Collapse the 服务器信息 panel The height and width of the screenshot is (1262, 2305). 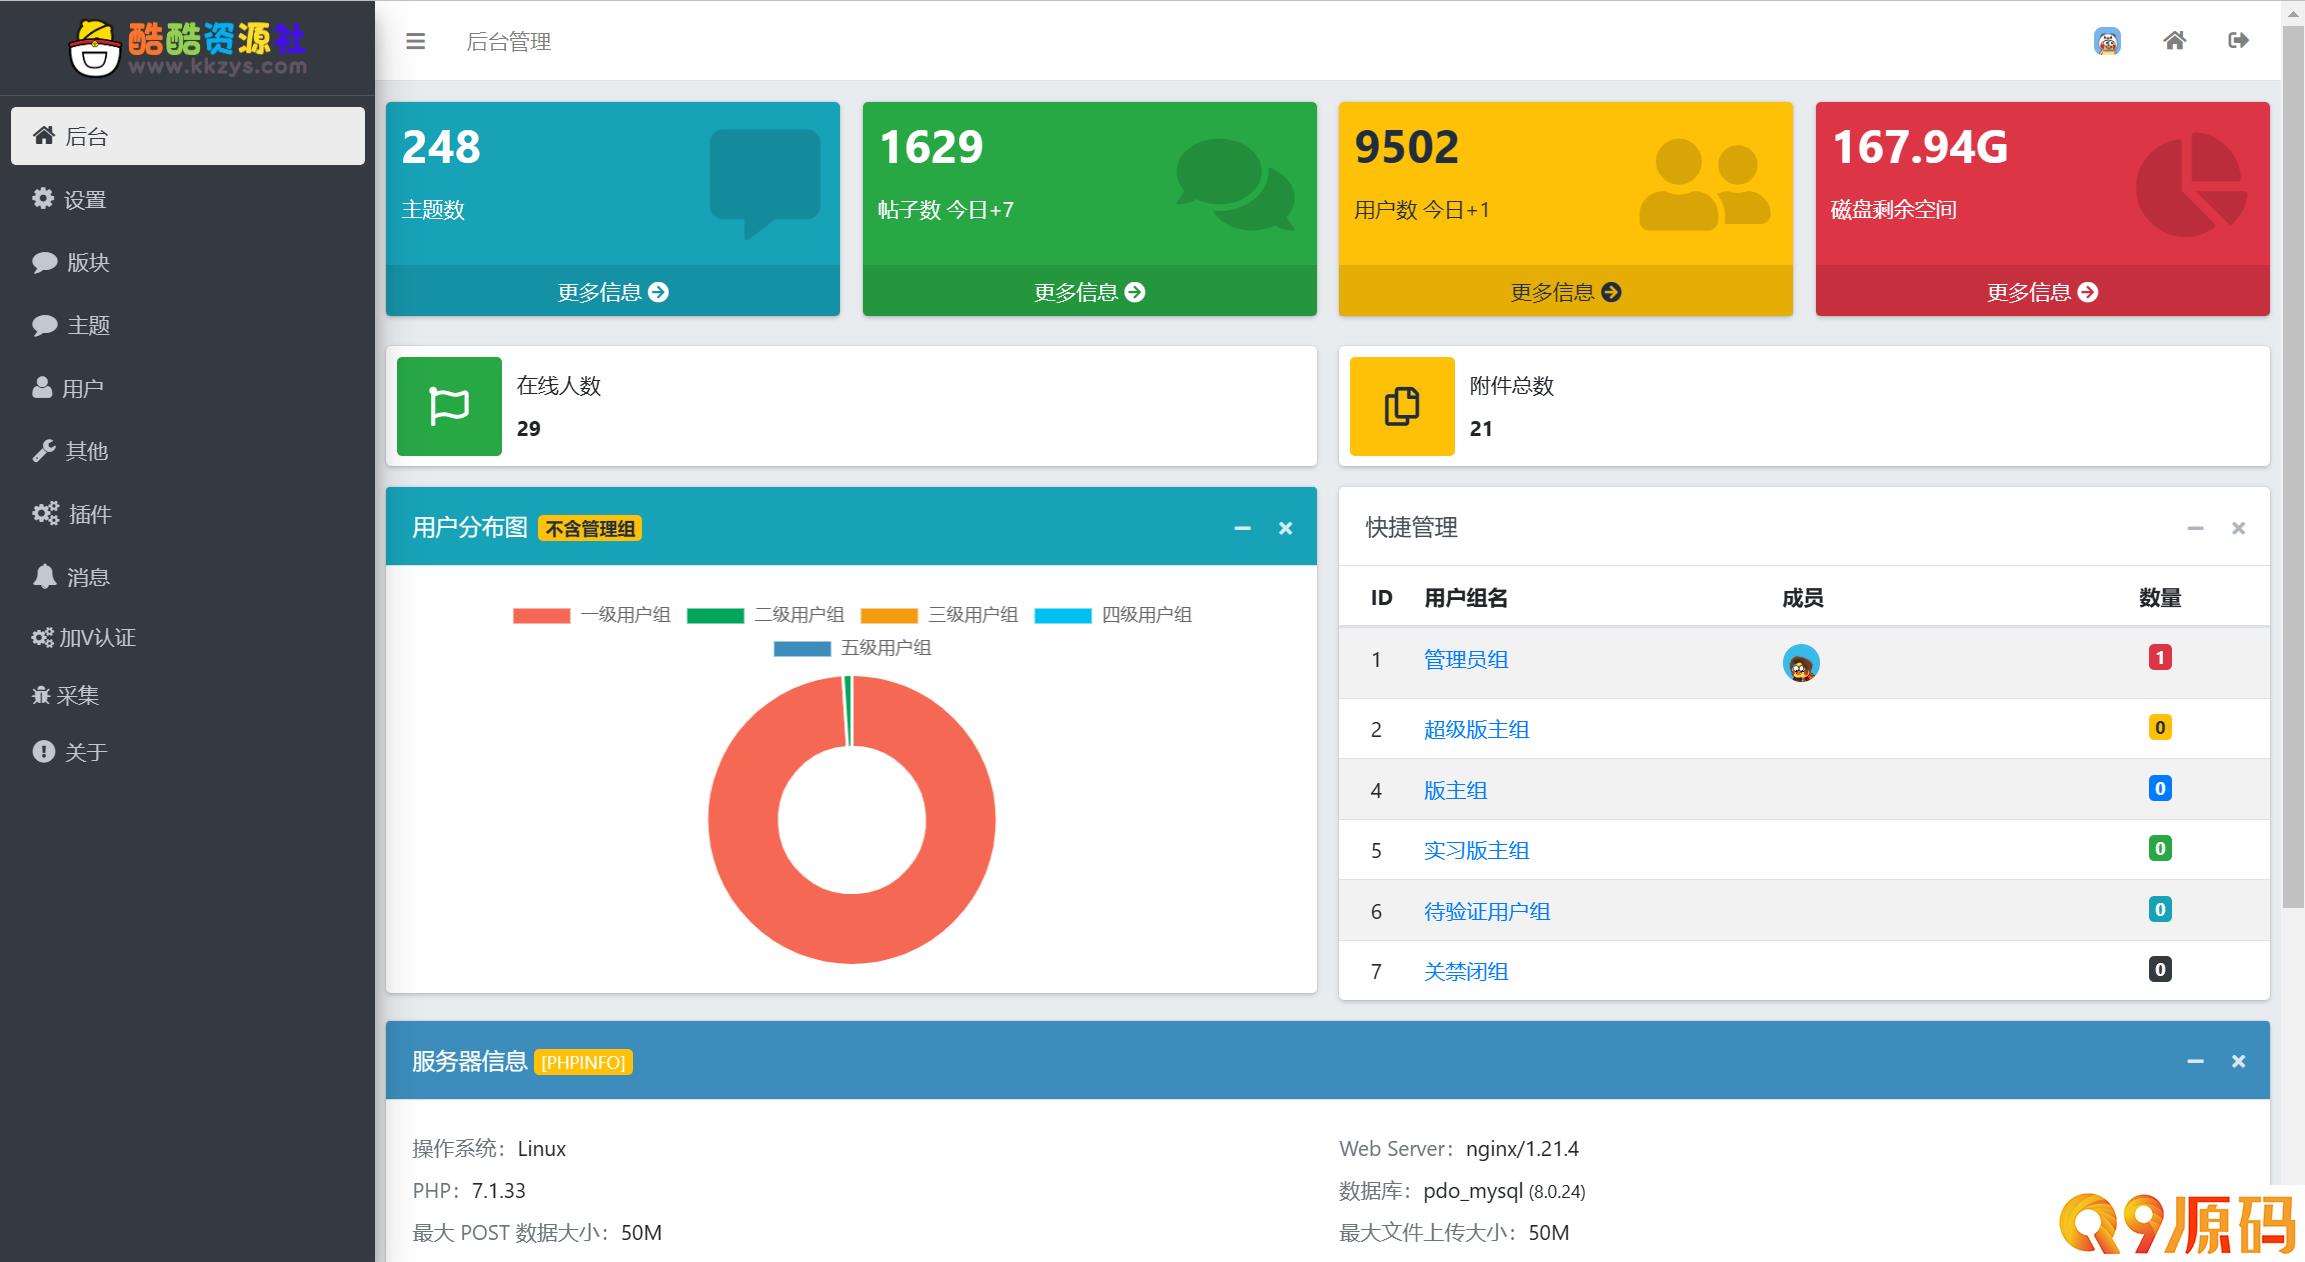pyautogui.click(x=2195, y=1061)
